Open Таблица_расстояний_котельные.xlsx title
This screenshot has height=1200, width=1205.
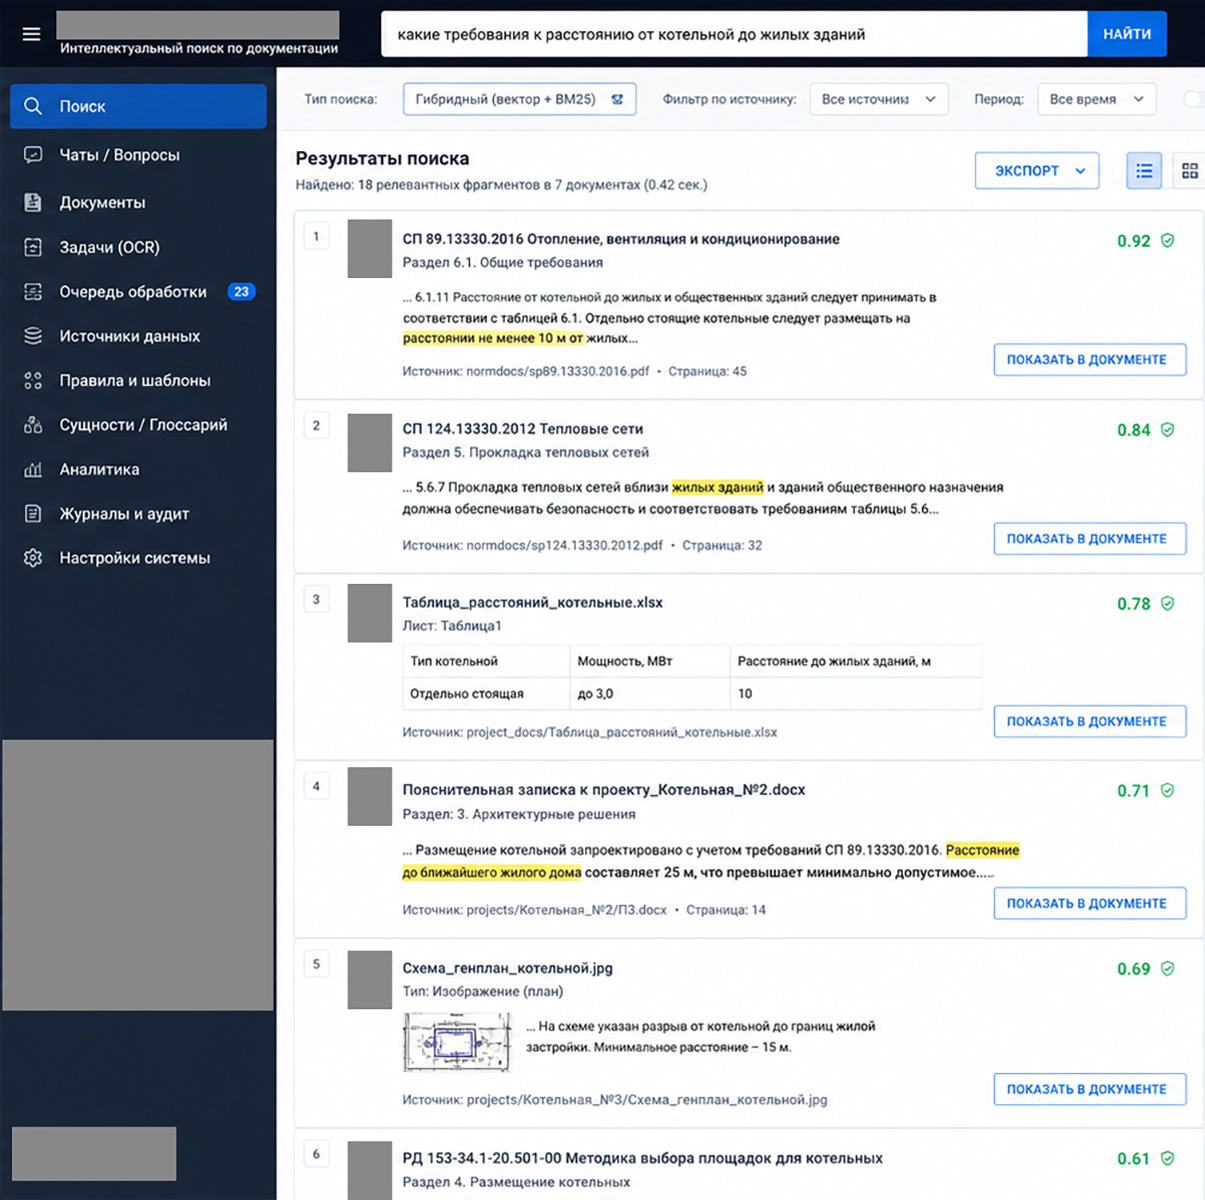pos(533,603)
